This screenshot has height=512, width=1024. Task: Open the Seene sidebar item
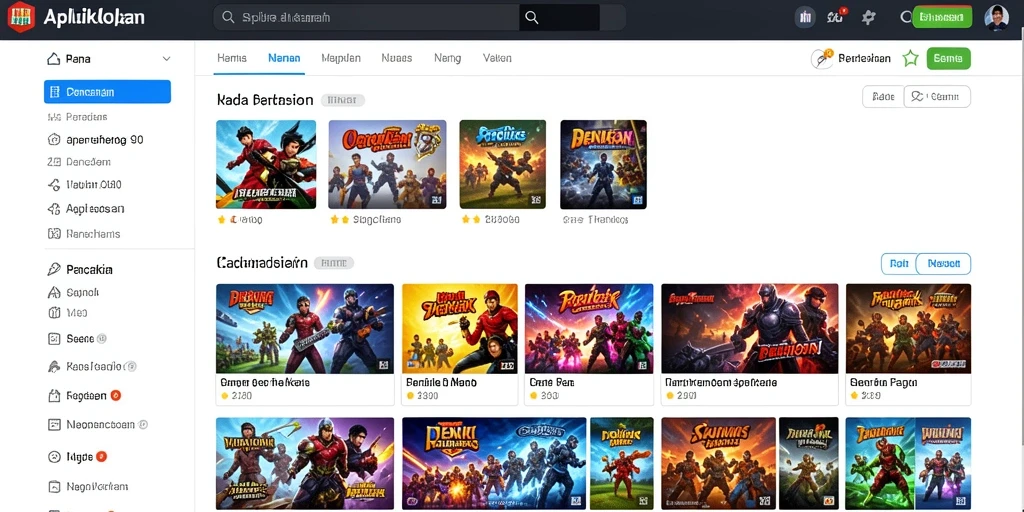[x=77, y=339]
